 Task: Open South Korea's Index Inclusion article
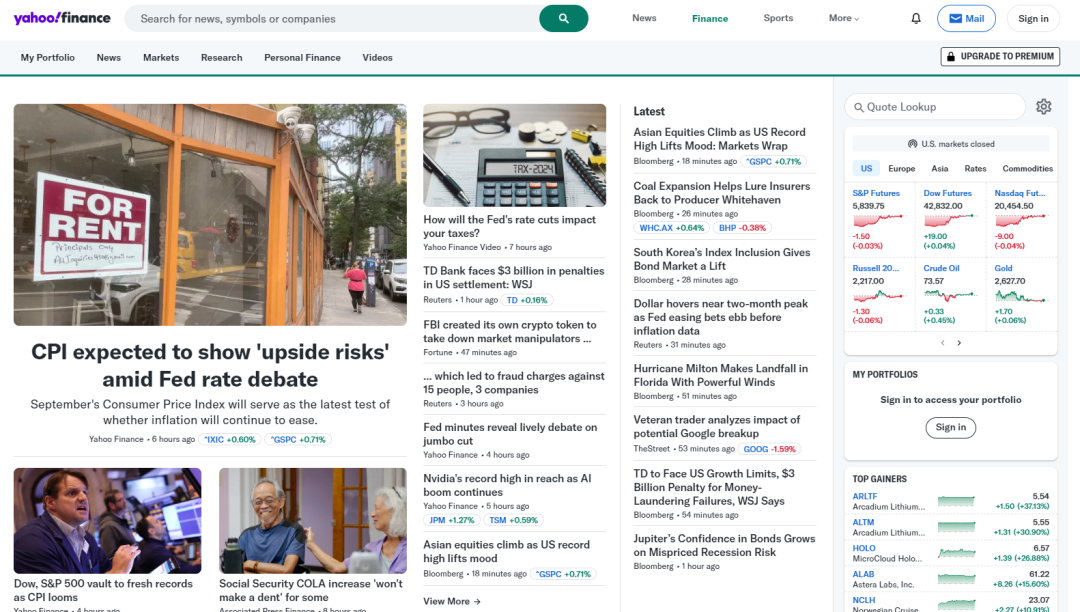[722, 259]
